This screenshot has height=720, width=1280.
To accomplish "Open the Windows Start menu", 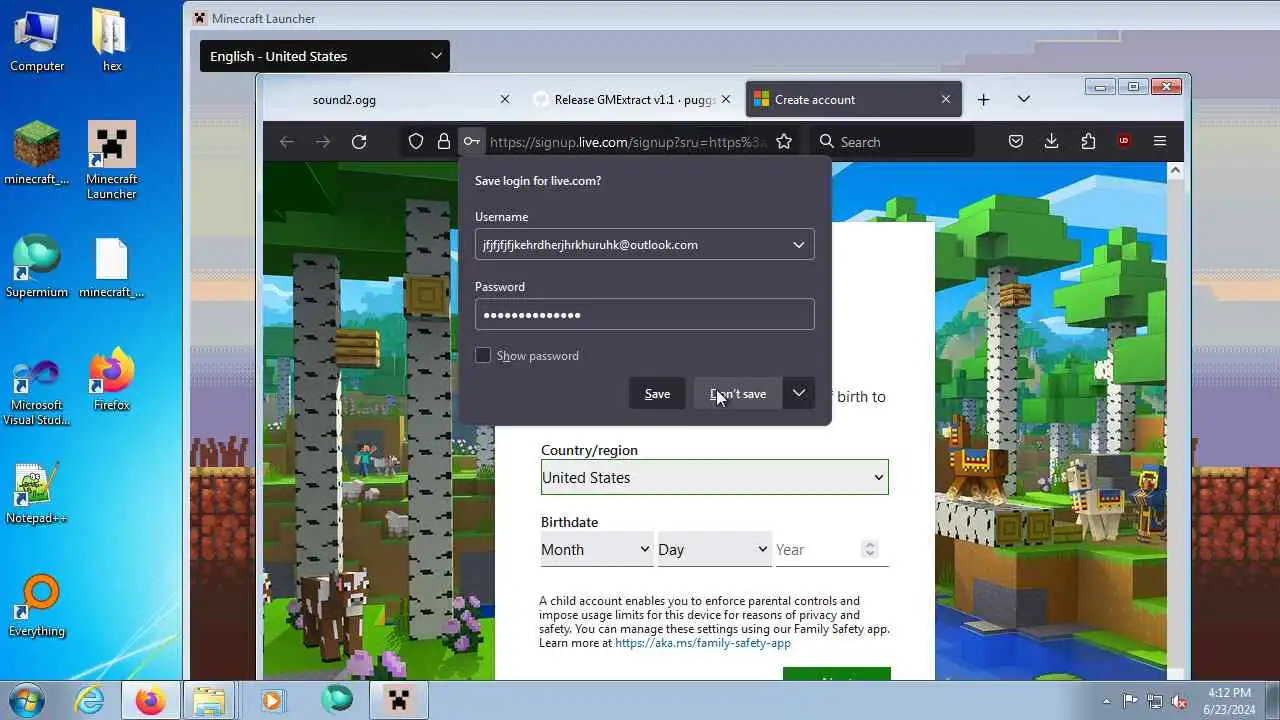I will click(27, 700).
